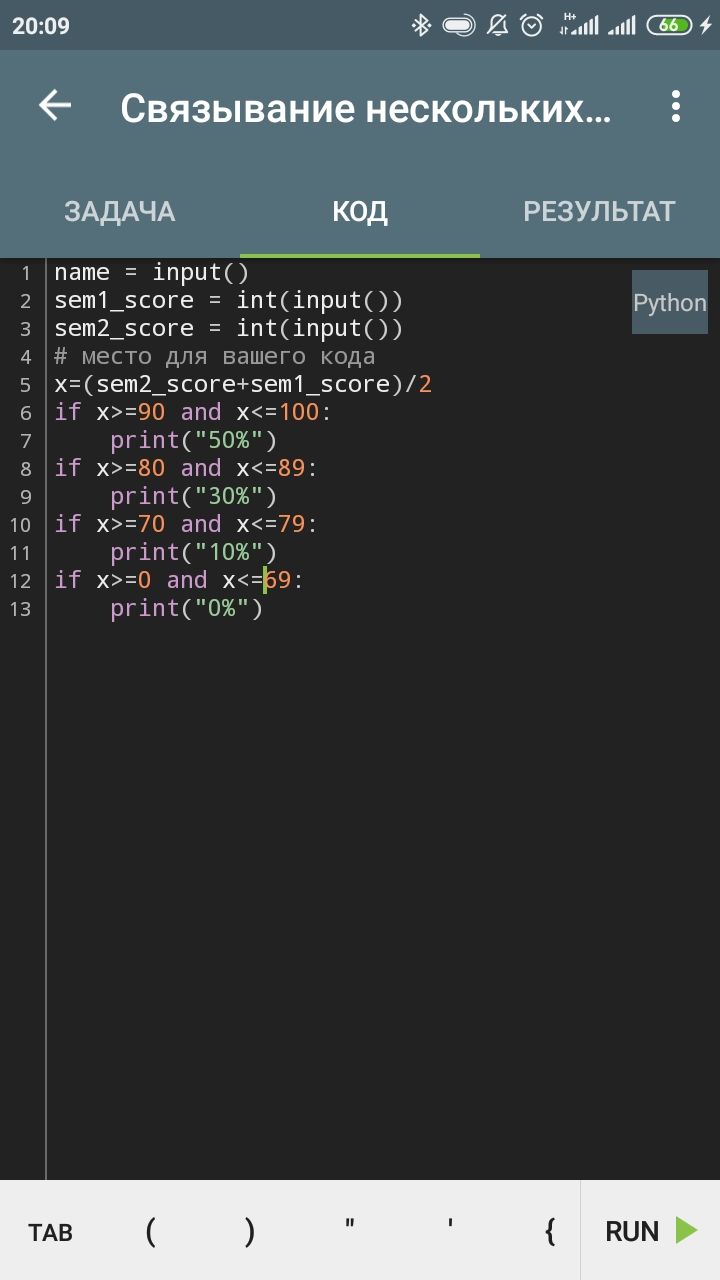The width and height of the screenshot is (720, 1280).
Task: Run the code with RUN button
Action: (x=651, y=1231)
